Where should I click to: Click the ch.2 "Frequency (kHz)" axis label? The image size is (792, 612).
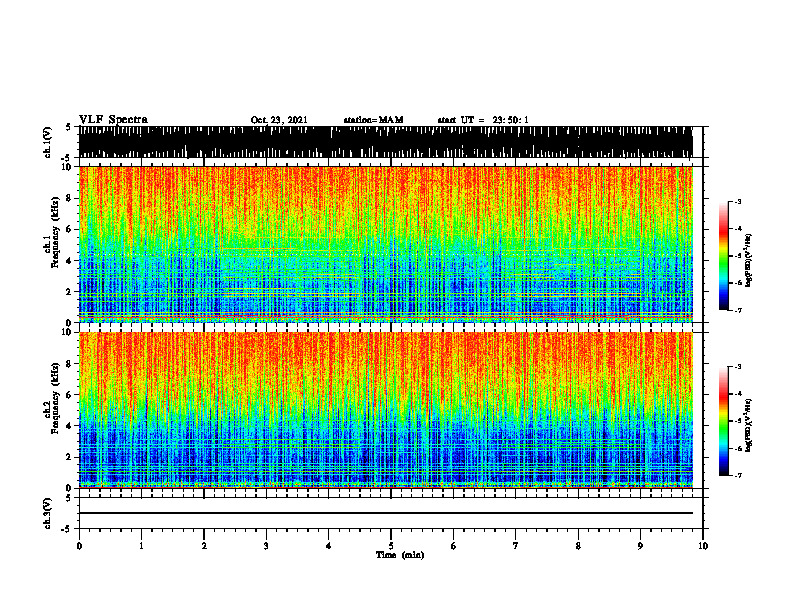(x=55, y=398)
